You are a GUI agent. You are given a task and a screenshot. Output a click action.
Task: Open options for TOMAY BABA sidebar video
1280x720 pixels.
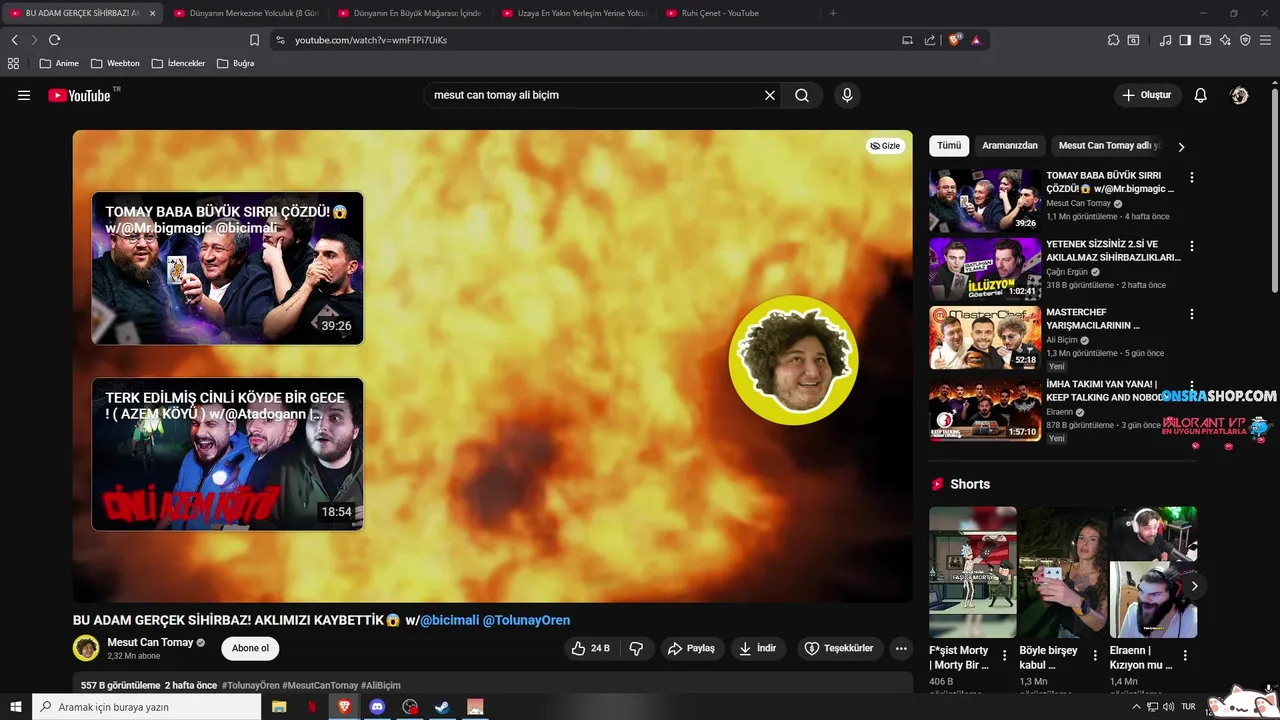1191,177
